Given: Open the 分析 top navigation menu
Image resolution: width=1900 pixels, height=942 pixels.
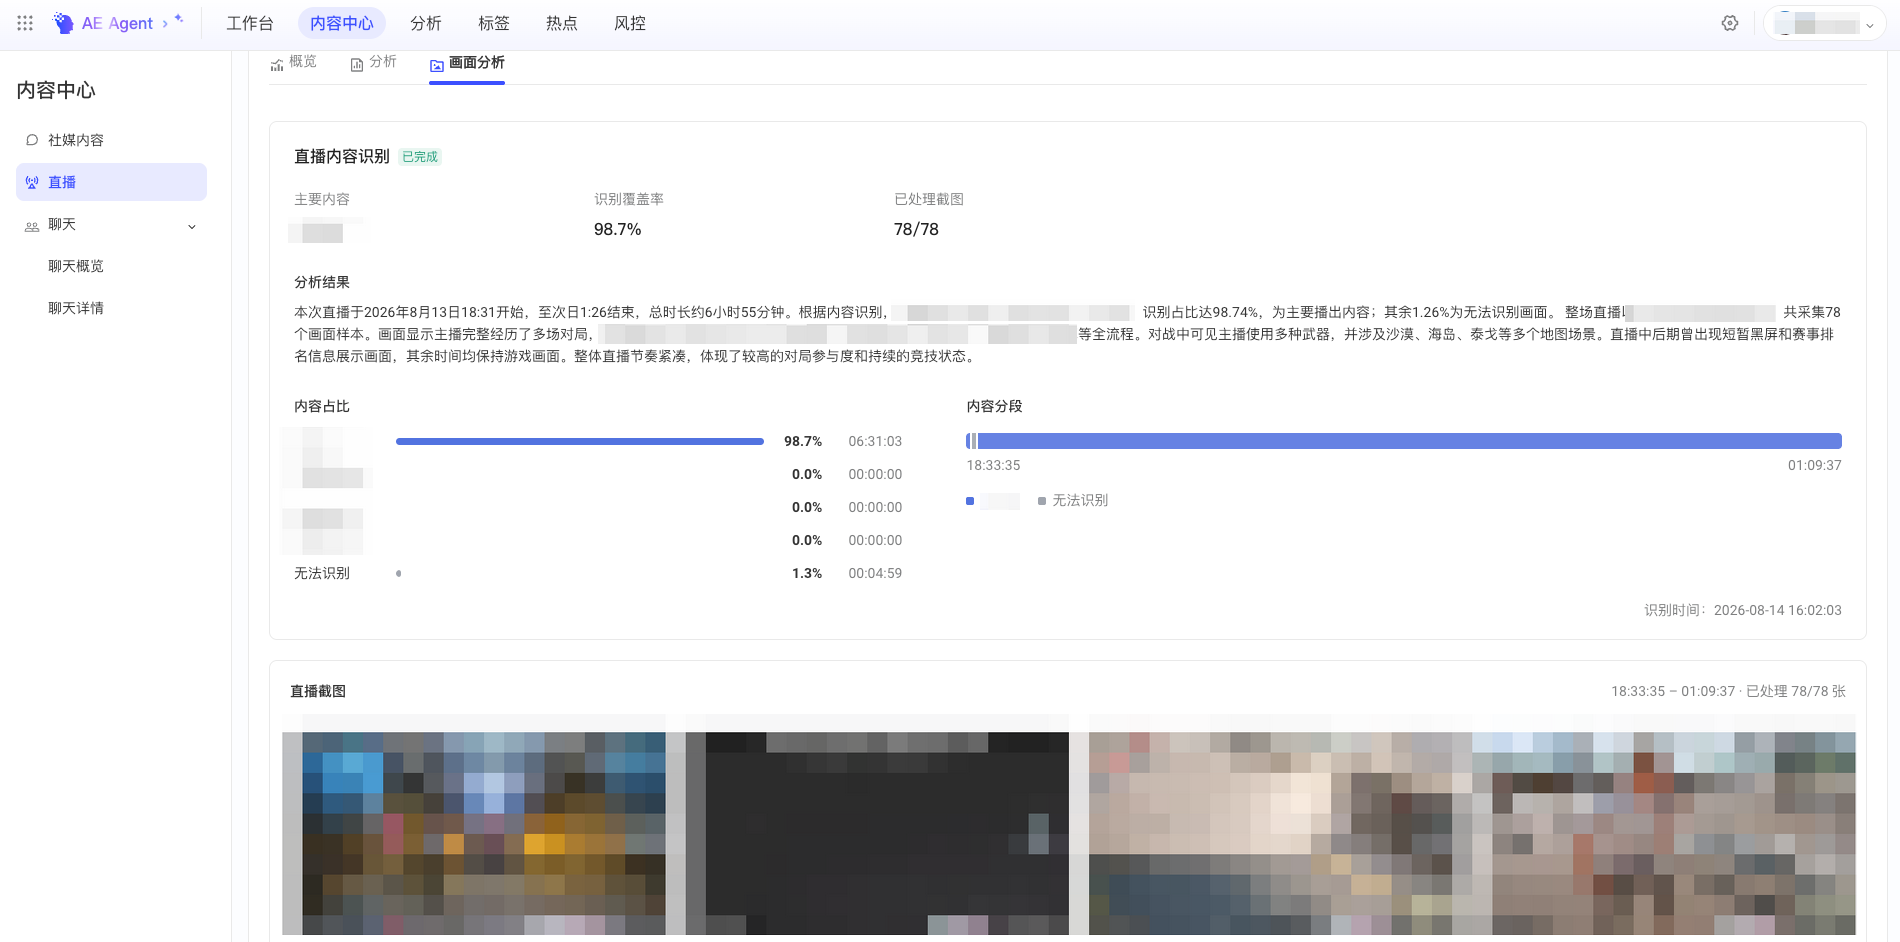Looking at the screenshot, I should pyautogui.click(x=426, y=23).
